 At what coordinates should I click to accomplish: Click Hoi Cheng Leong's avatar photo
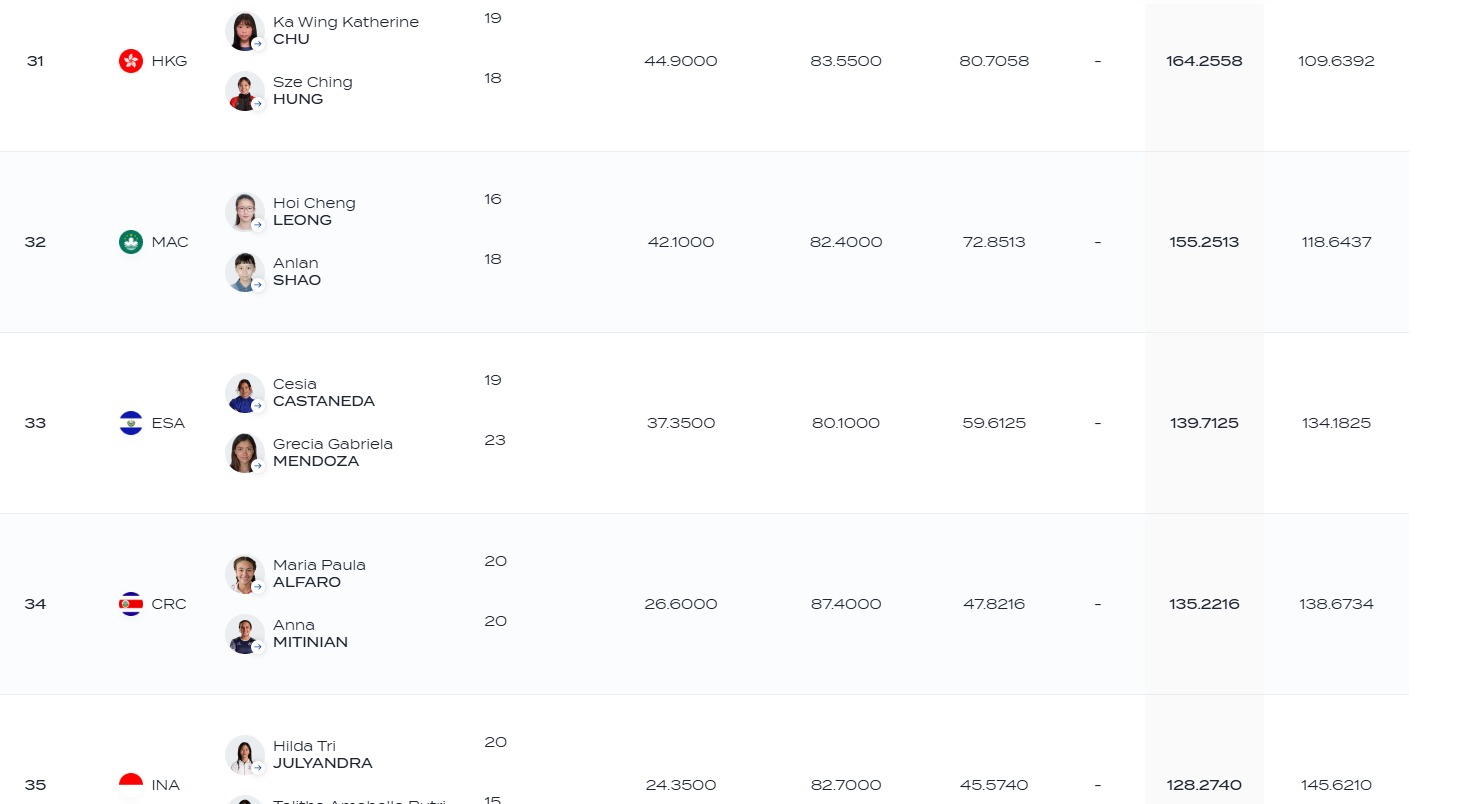[244, 212]
